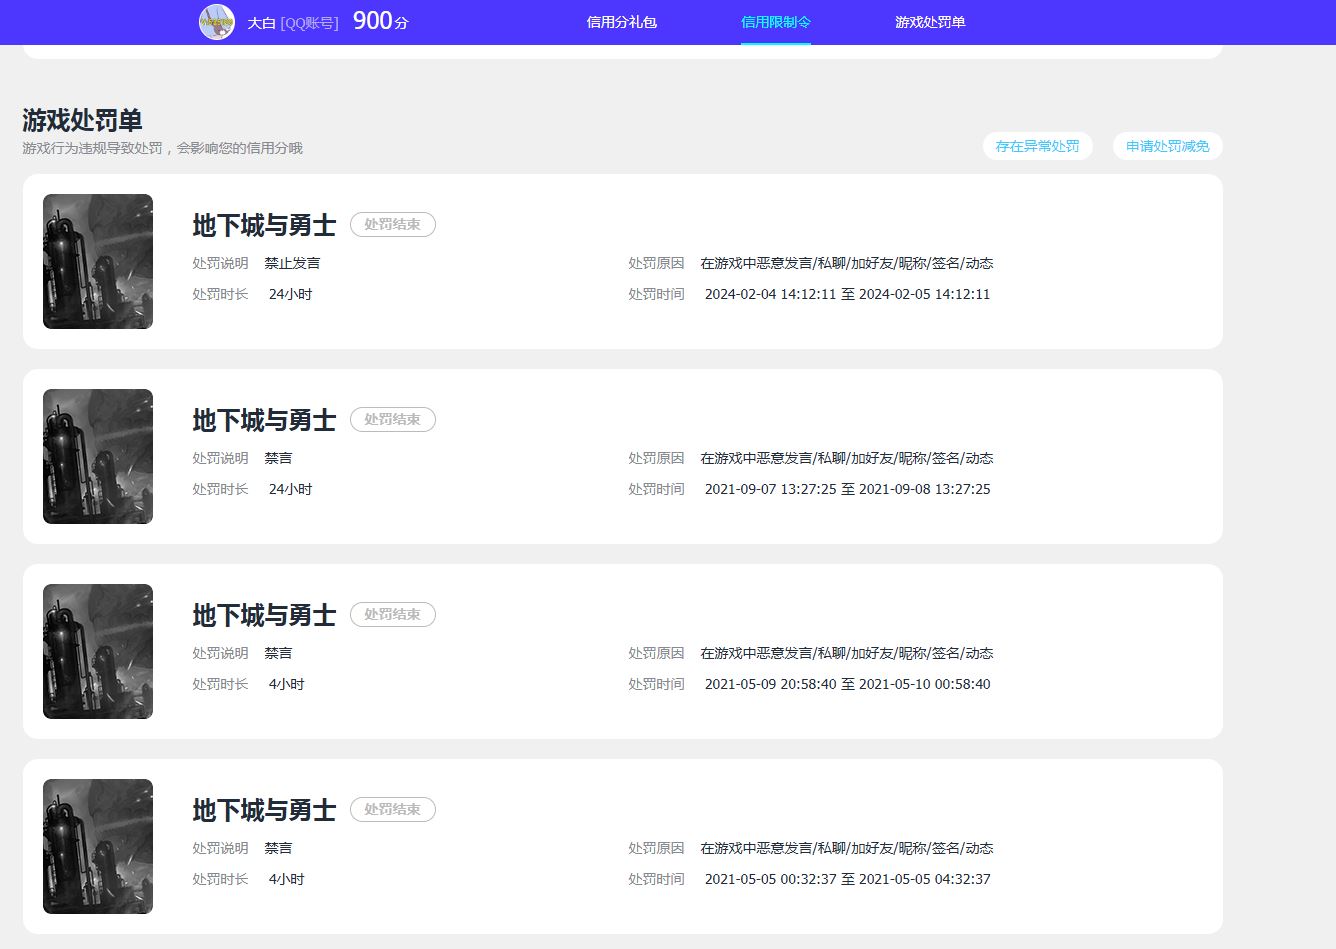Click 处罚结束 badge on the 2024-02-04 penalty

coord(392,225)
